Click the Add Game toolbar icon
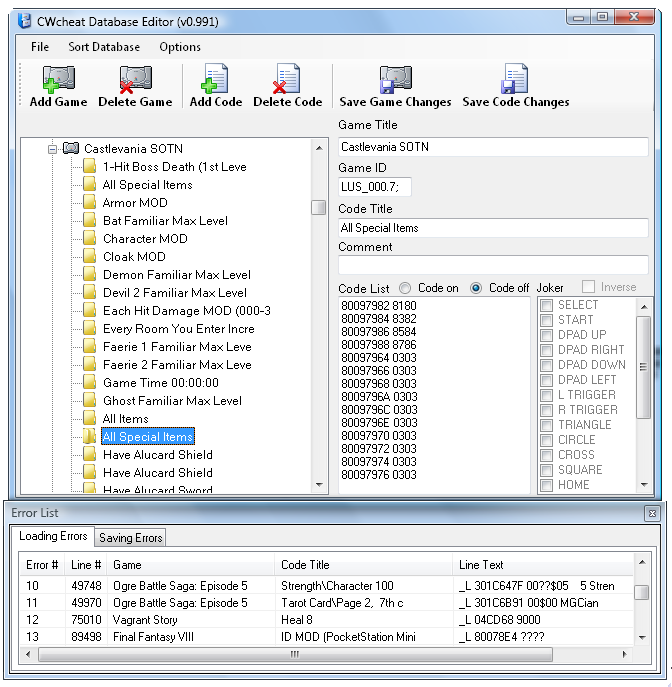Screen dimensions: 672x687 (59, 79)
